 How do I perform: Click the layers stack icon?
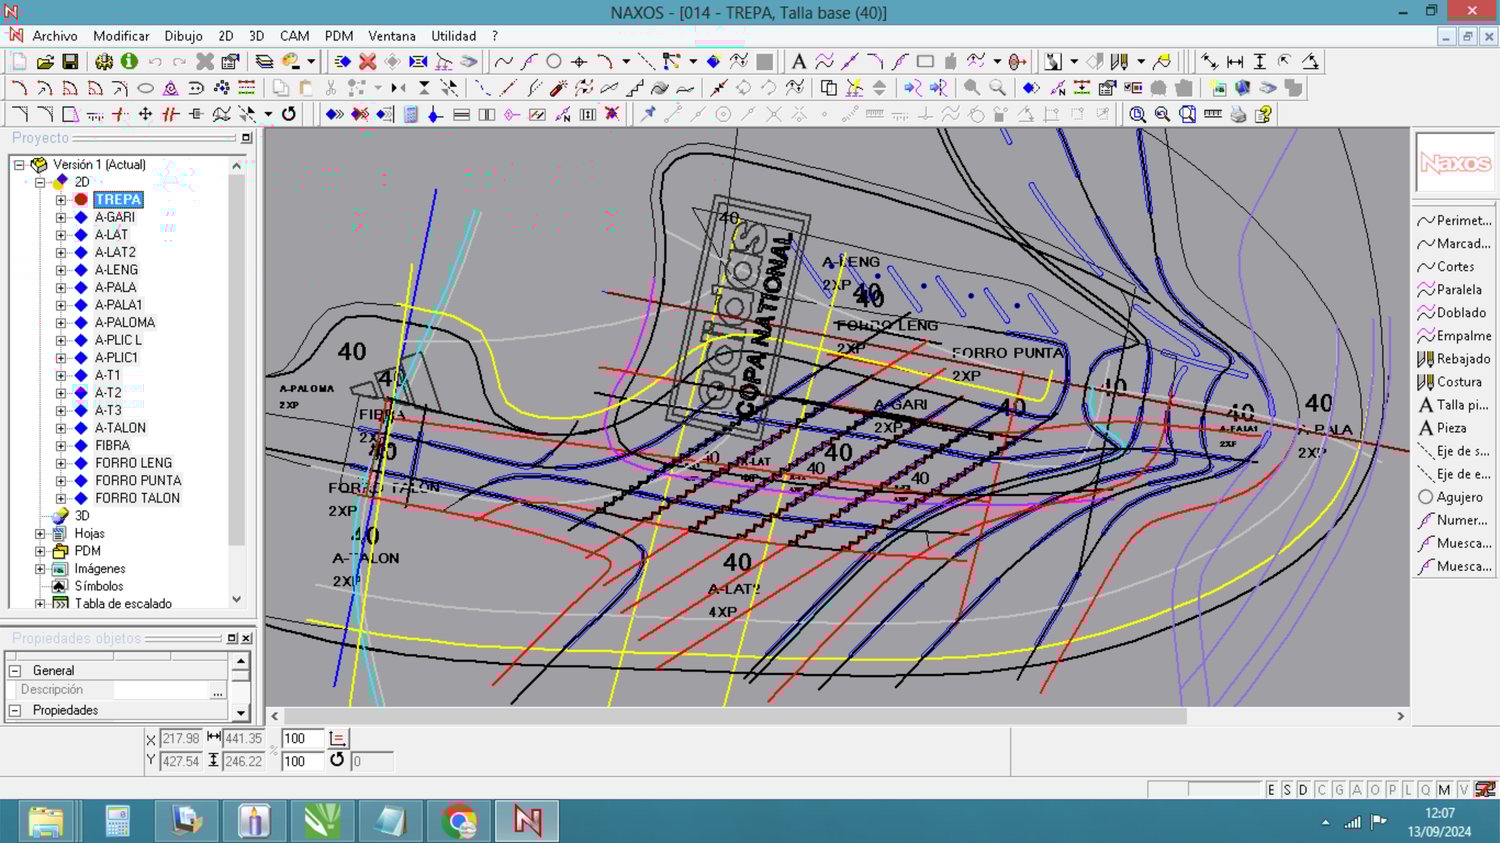(x=264, y=62)
